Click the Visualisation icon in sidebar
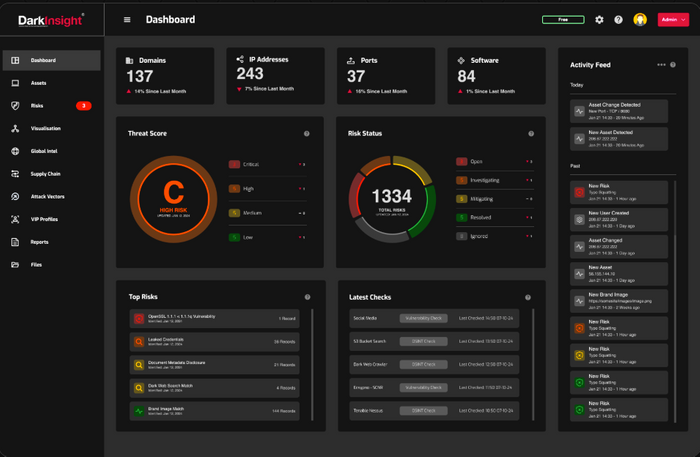This screenshot has width=700, height=457. click(x=15, y=129)
